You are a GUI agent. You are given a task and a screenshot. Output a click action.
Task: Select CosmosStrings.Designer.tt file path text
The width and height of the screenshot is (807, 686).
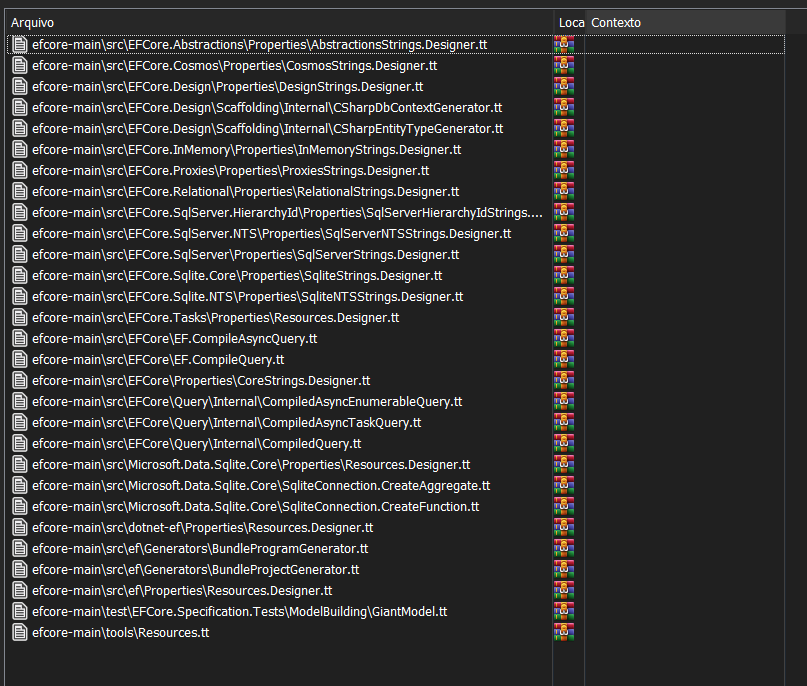coord(235,66)
